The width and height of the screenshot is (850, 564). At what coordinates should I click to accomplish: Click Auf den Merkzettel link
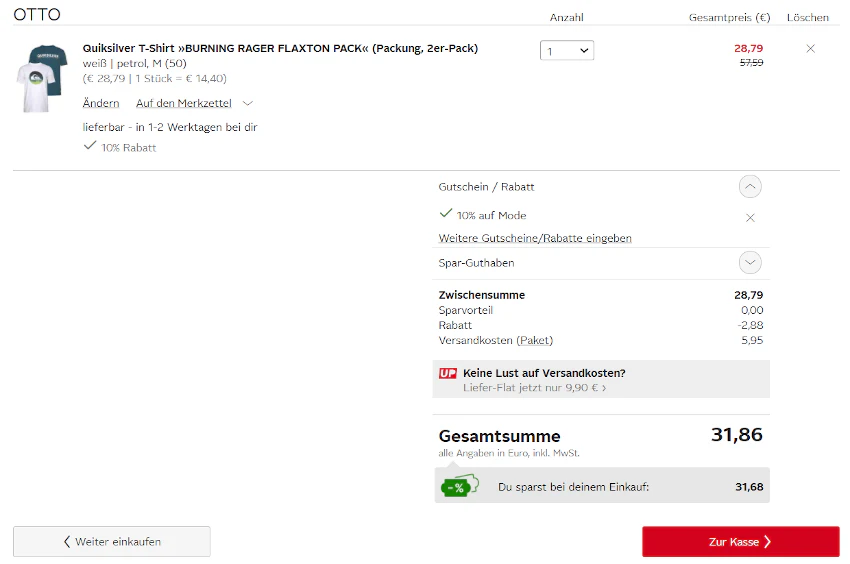pos(184,103)
